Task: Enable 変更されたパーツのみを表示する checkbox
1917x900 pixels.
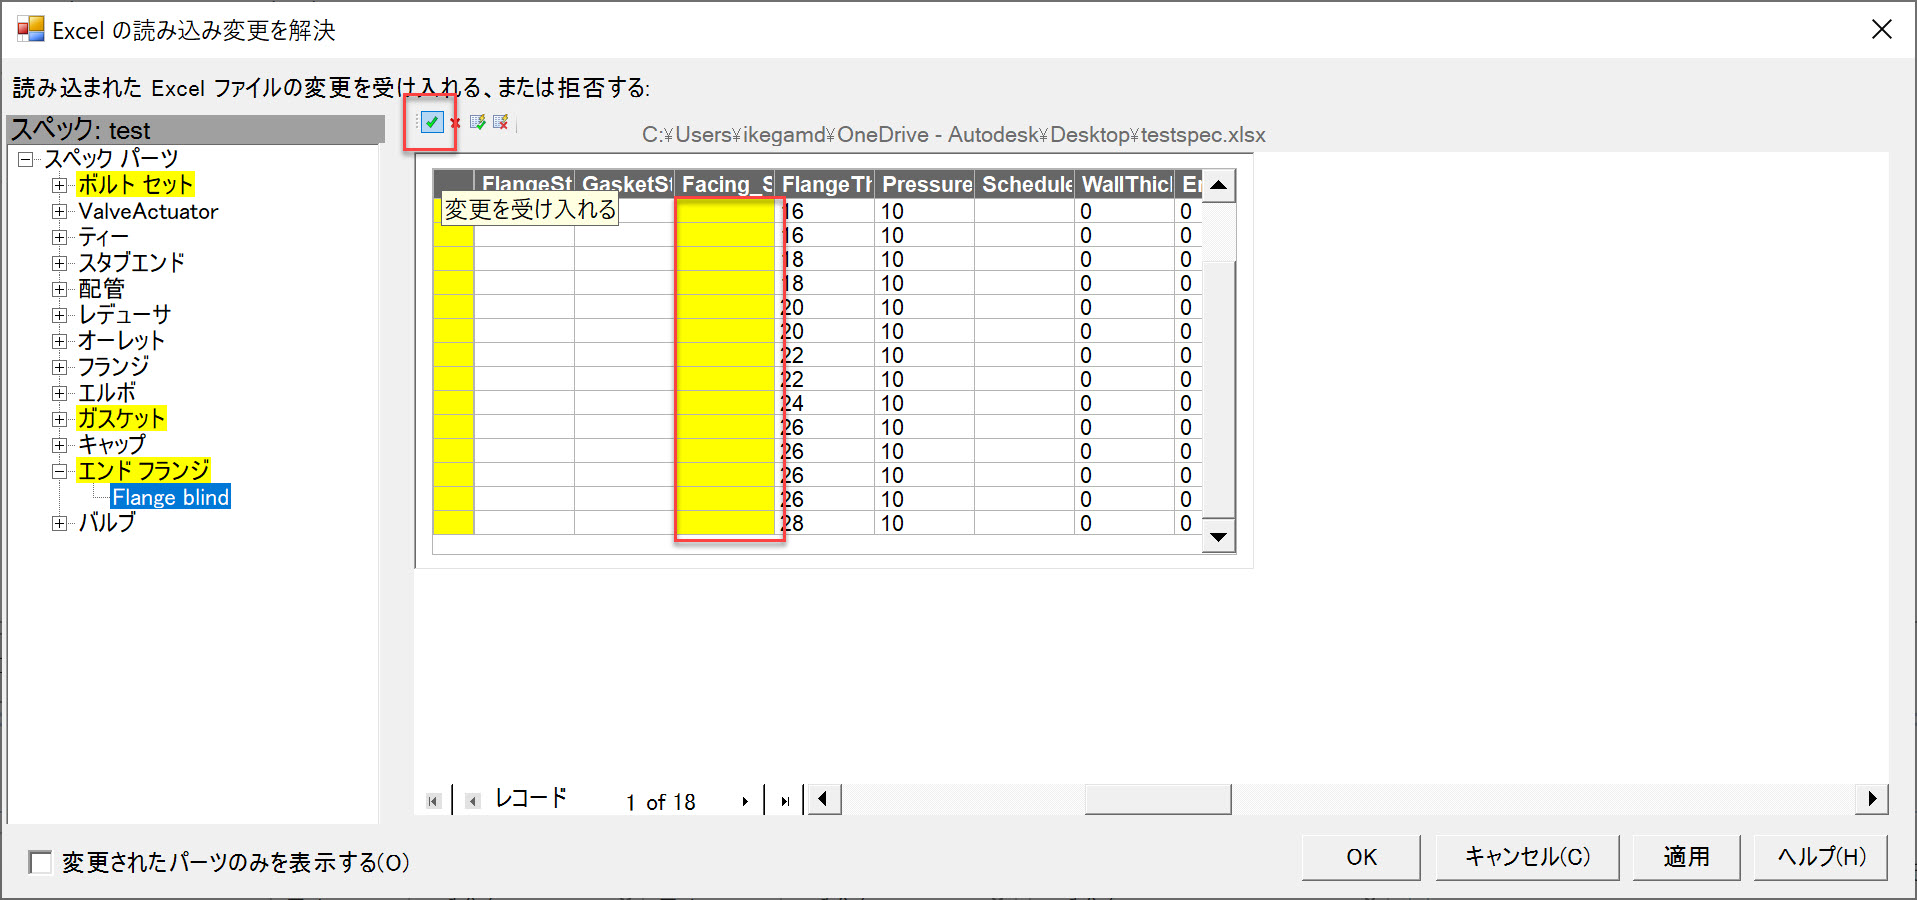Action: coord(38,862)
